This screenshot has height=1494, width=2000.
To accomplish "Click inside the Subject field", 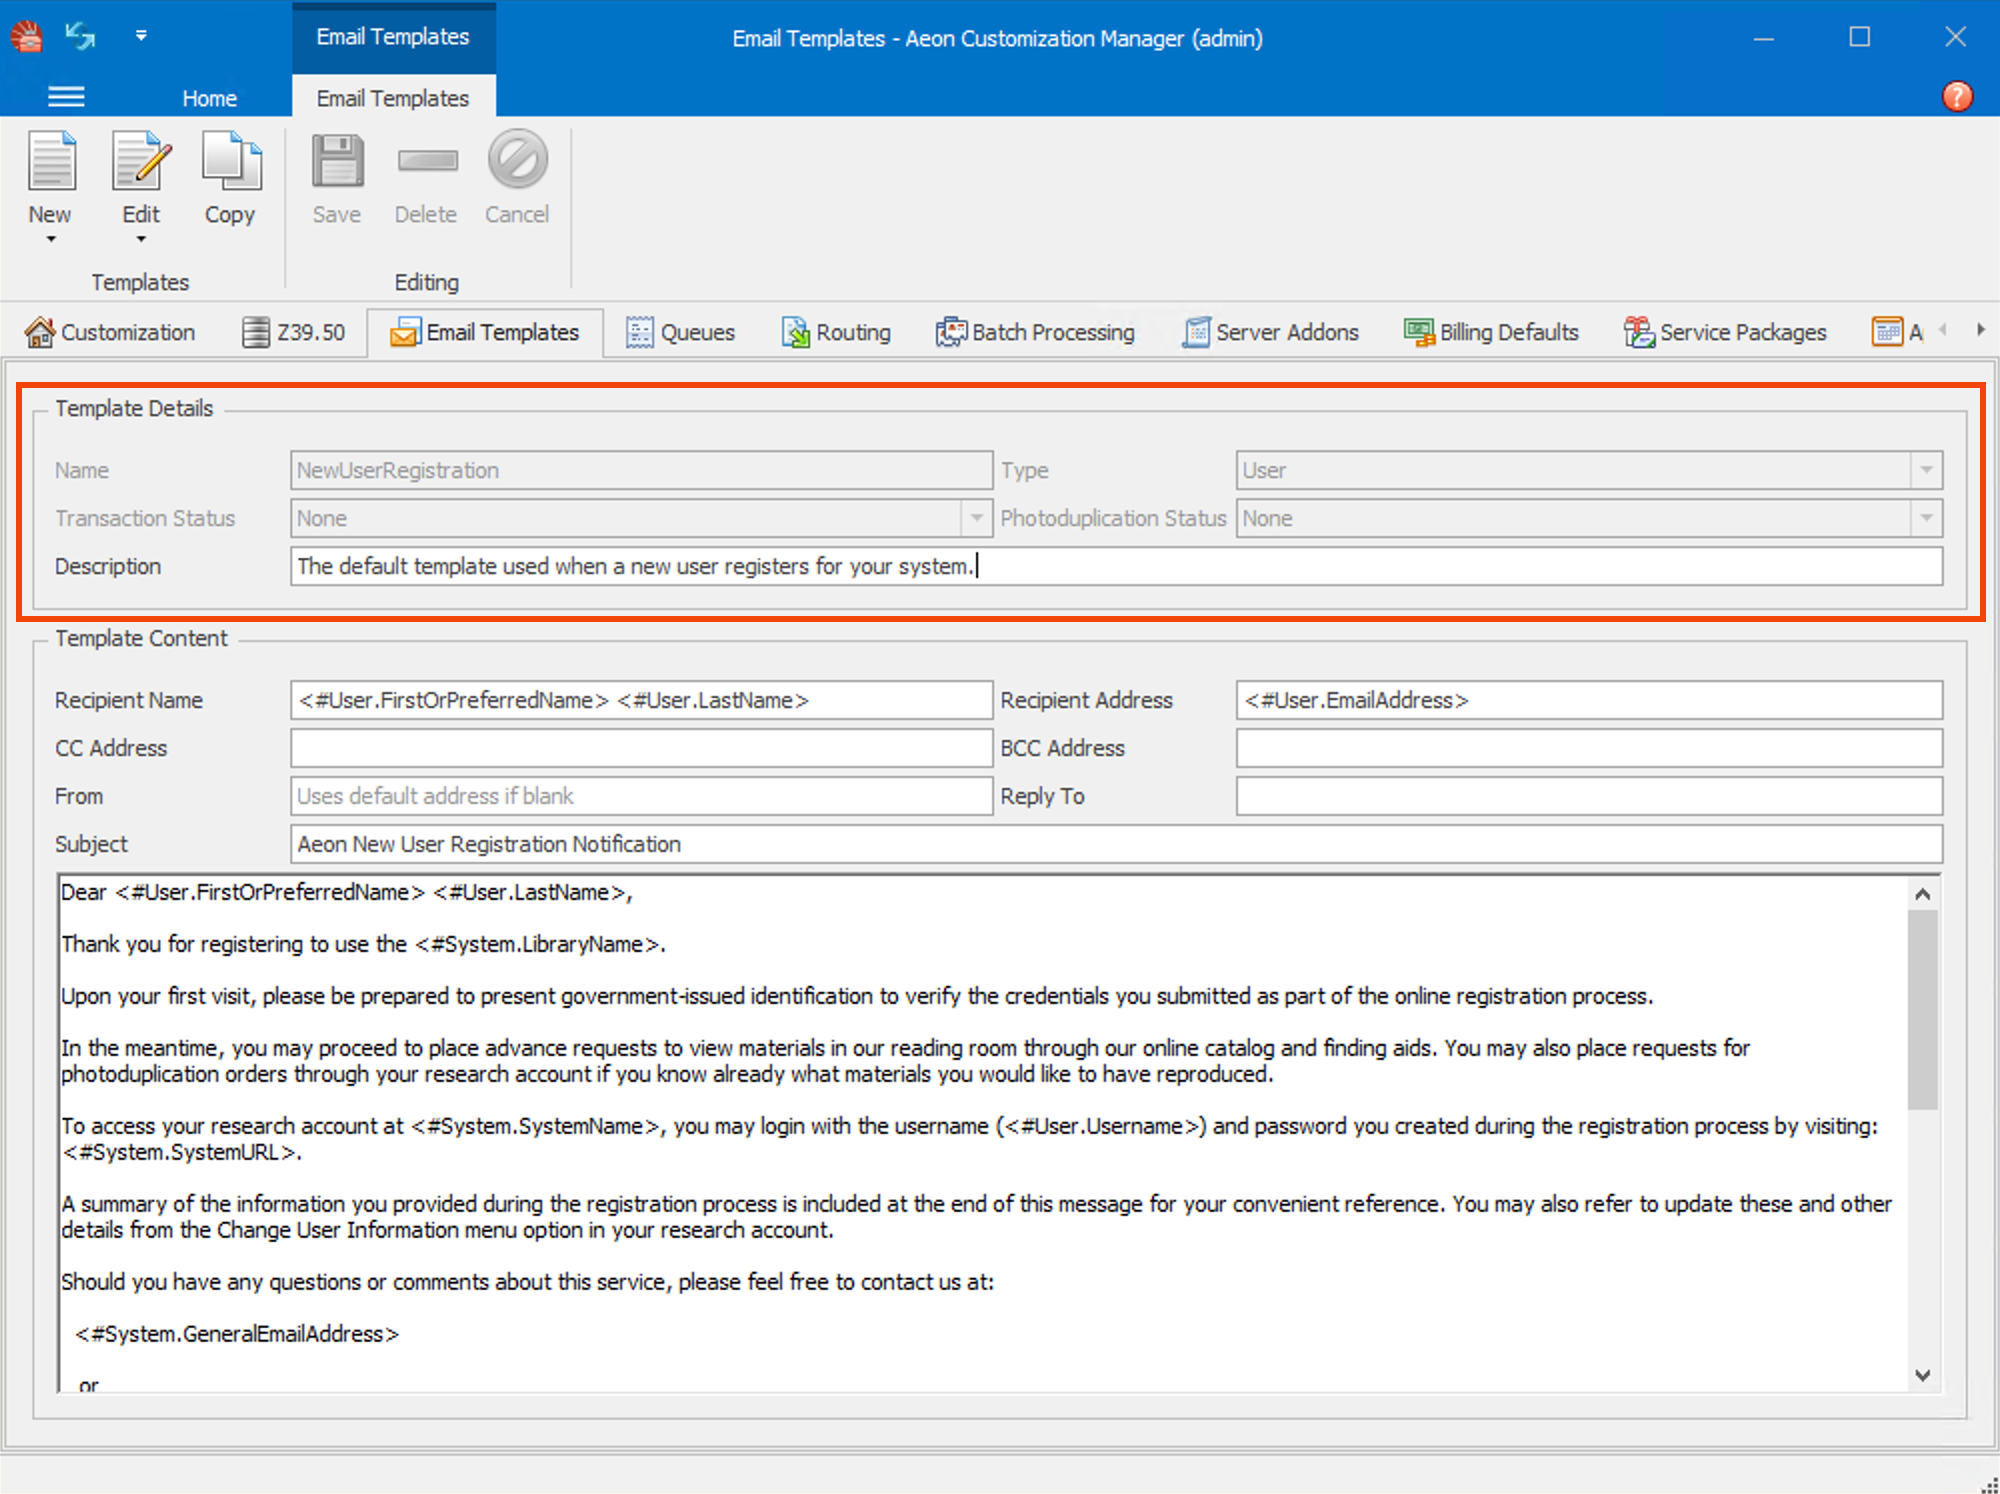I will coord(900,844).
